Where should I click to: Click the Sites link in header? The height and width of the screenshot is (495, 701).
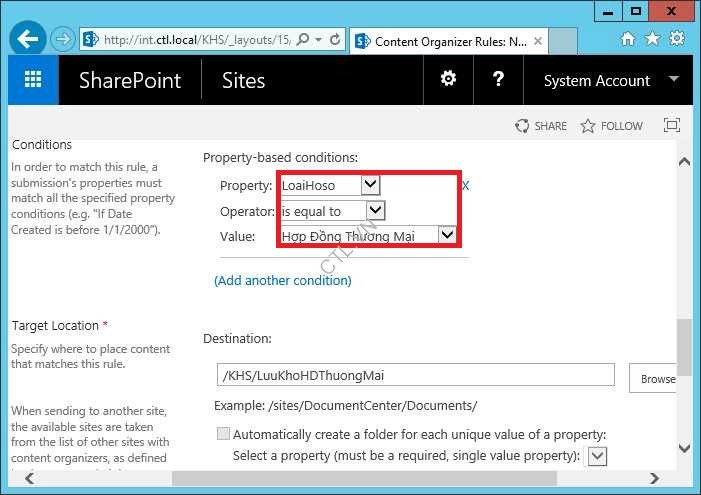(x=243, y=81)
